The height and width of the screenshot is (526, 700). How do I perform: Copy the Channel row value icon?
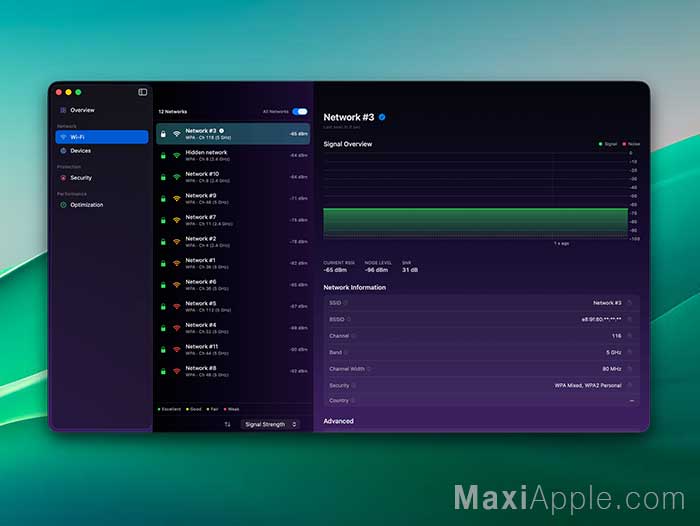pos(630,336)
